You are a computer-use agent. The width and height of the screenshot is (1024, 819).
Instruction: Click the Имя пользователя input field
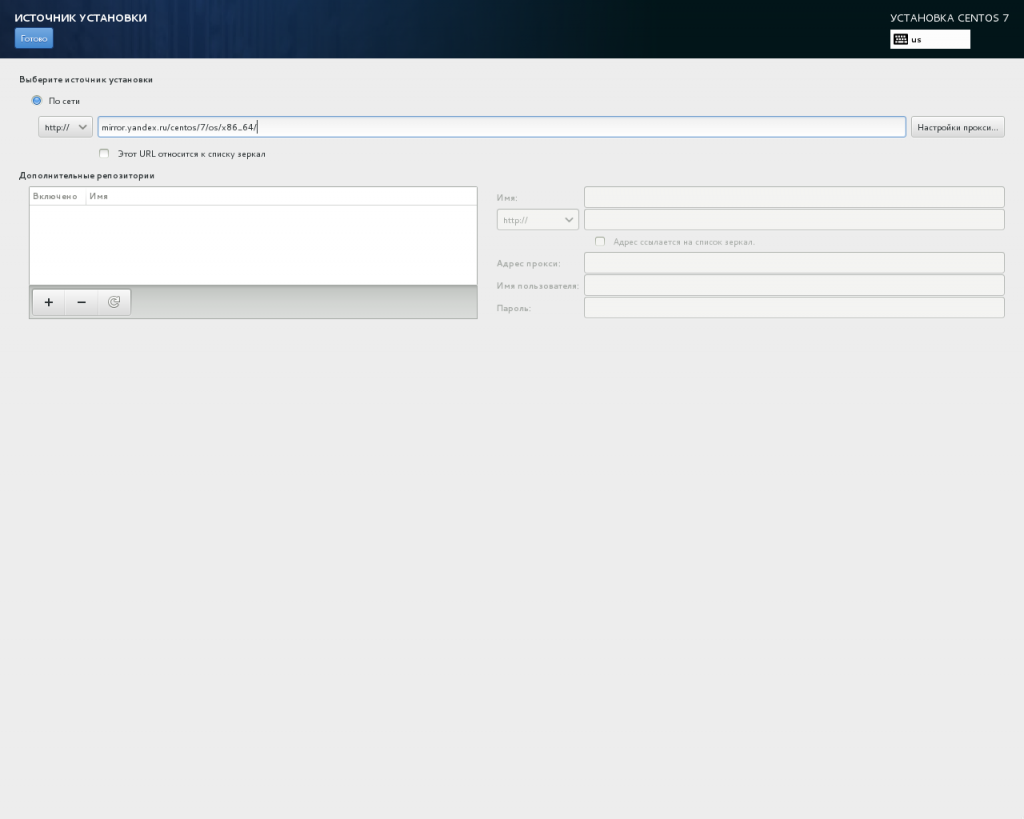click(793, 286)
